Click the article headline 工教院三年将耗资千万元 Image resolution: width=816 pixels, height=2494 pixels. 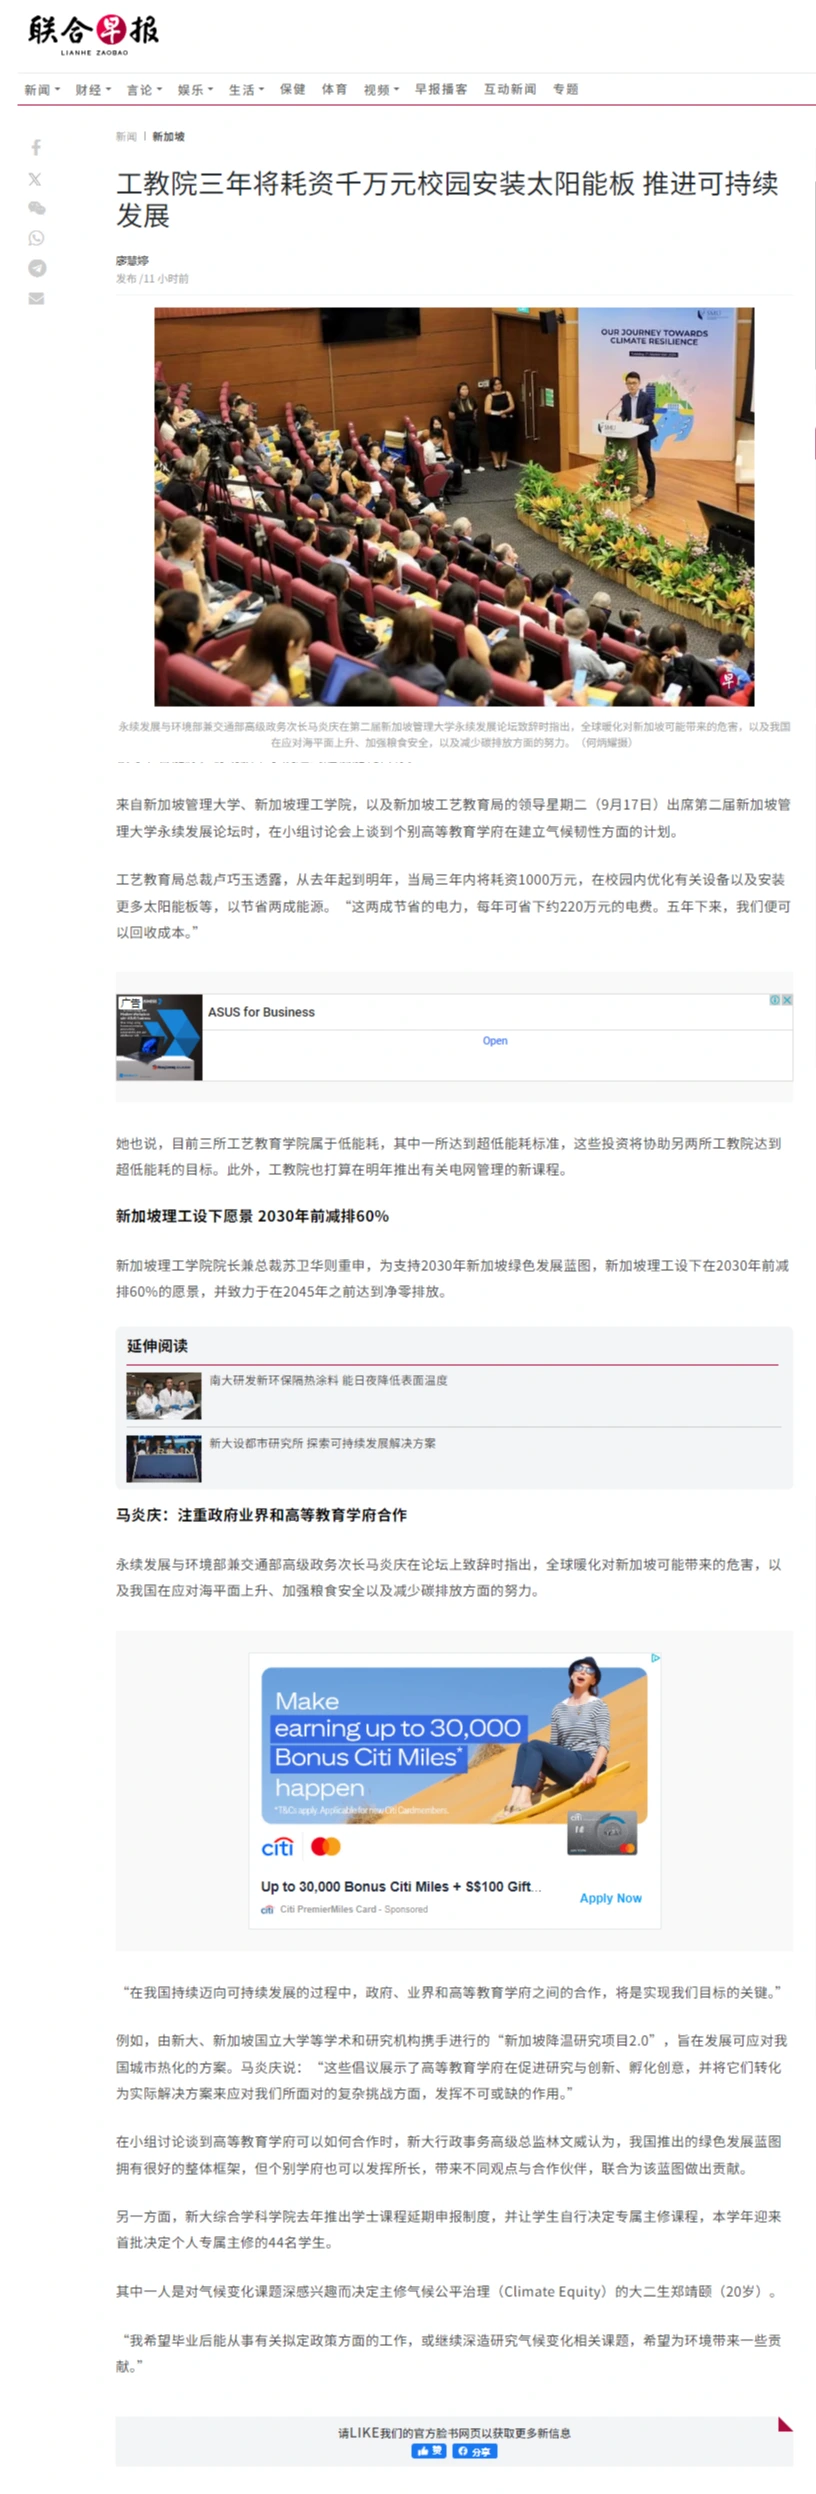point(447,199)
